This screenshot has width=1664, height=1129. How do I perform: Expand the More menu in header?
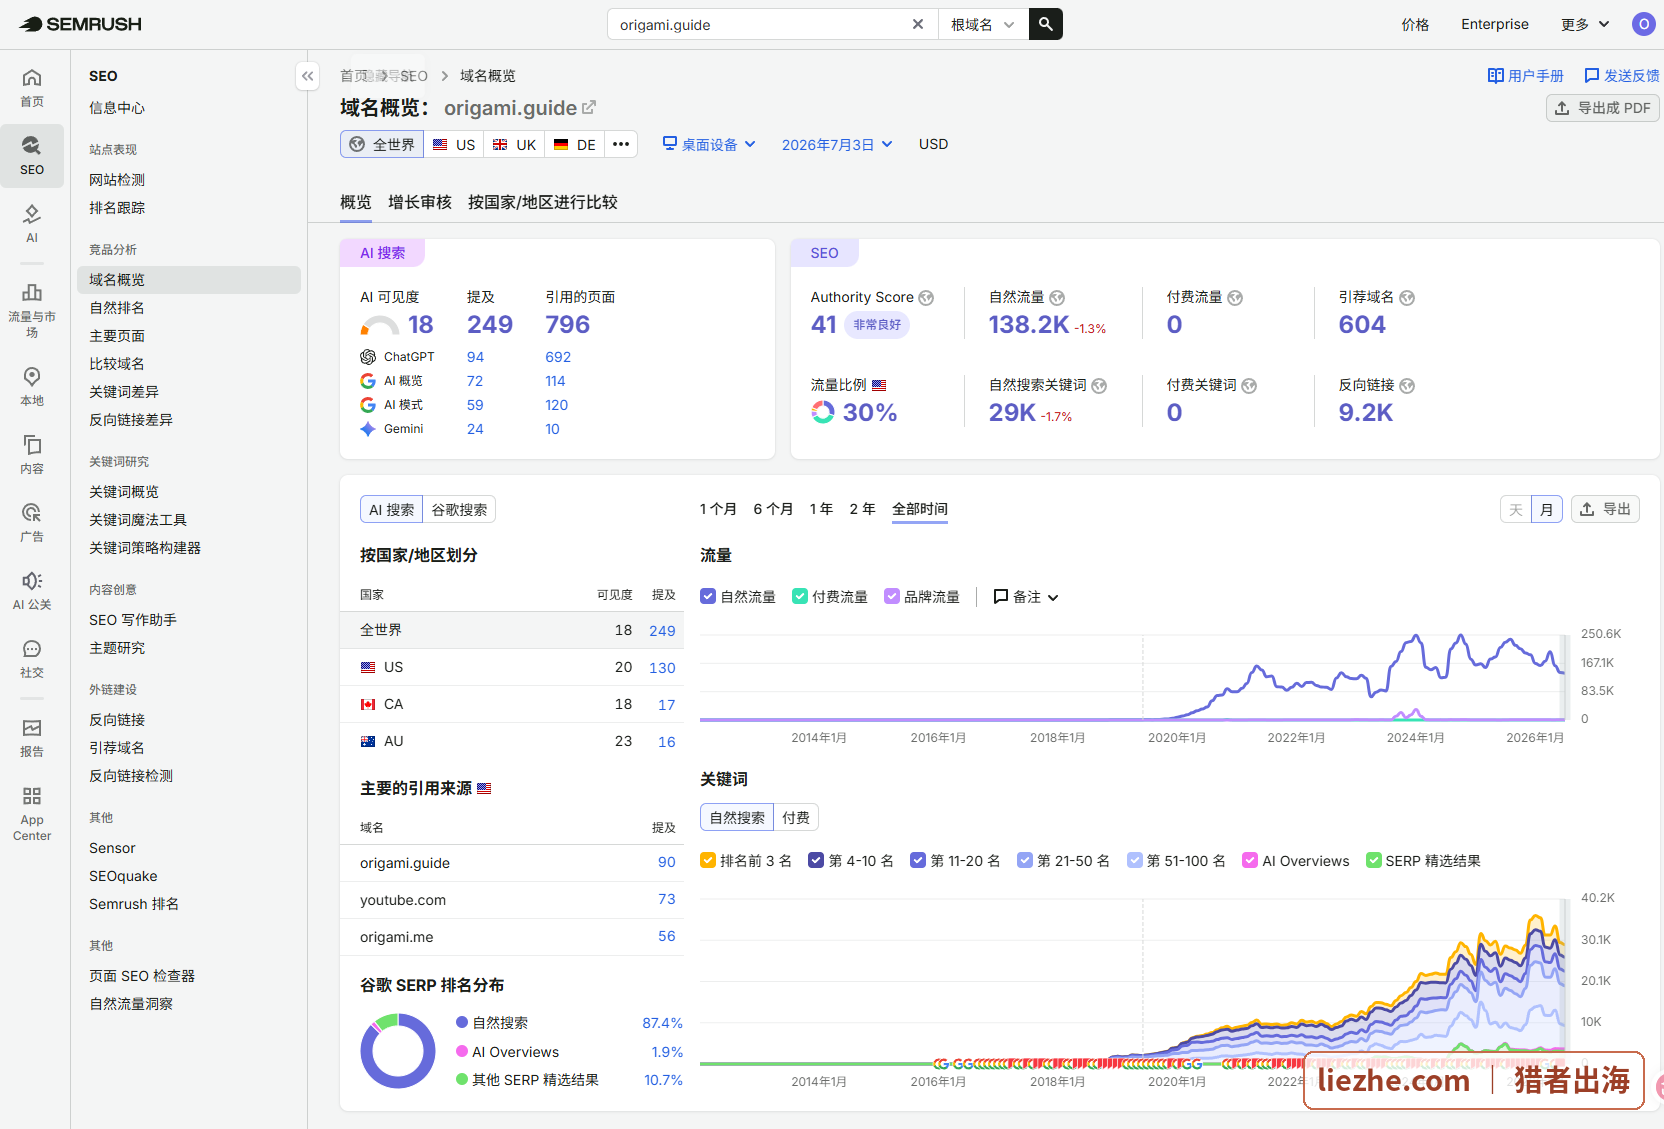click(1585, 24)
